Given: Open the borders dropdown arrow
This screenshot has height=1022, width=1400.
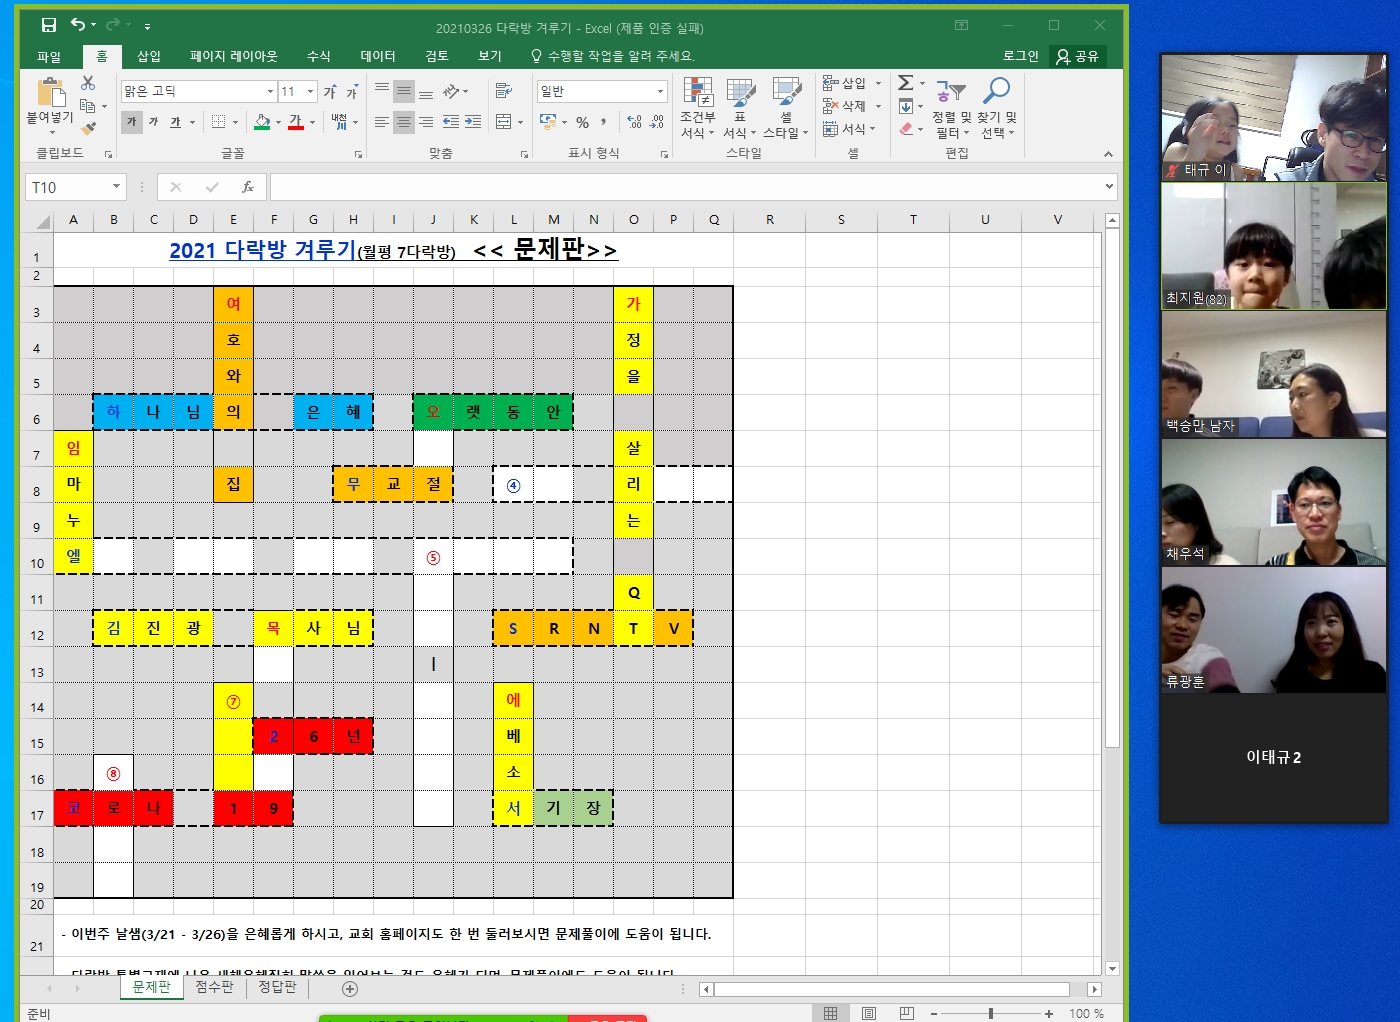Looking at the screenshot, I should pos(235,122).
